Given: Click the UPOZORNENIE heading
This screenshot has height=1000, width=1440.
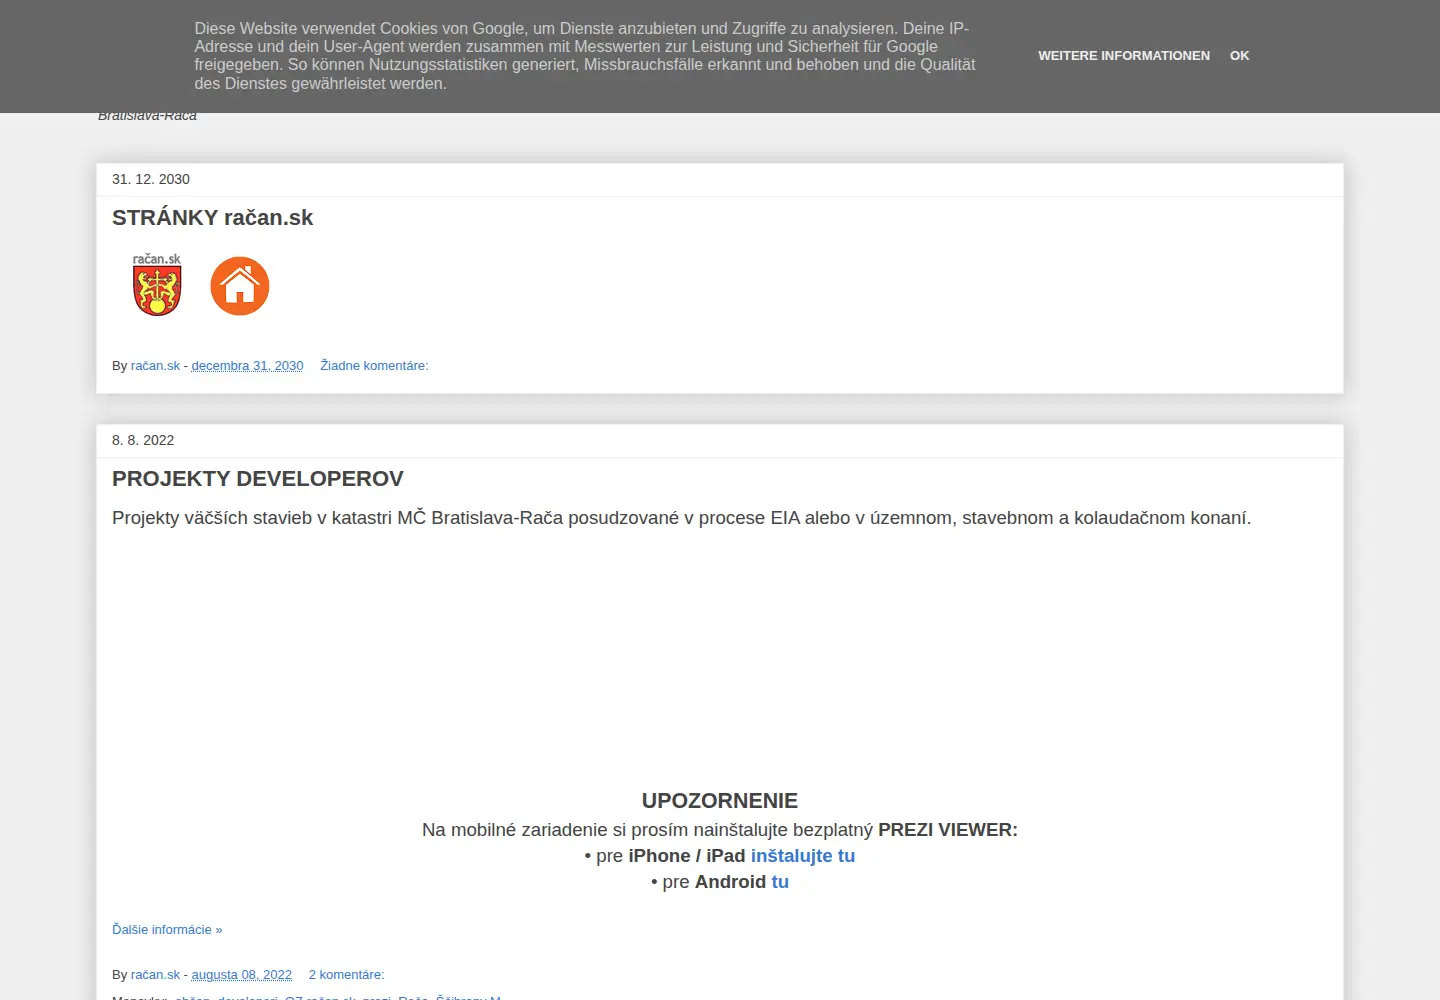Looking at the screenshot, I should [720, 801].
